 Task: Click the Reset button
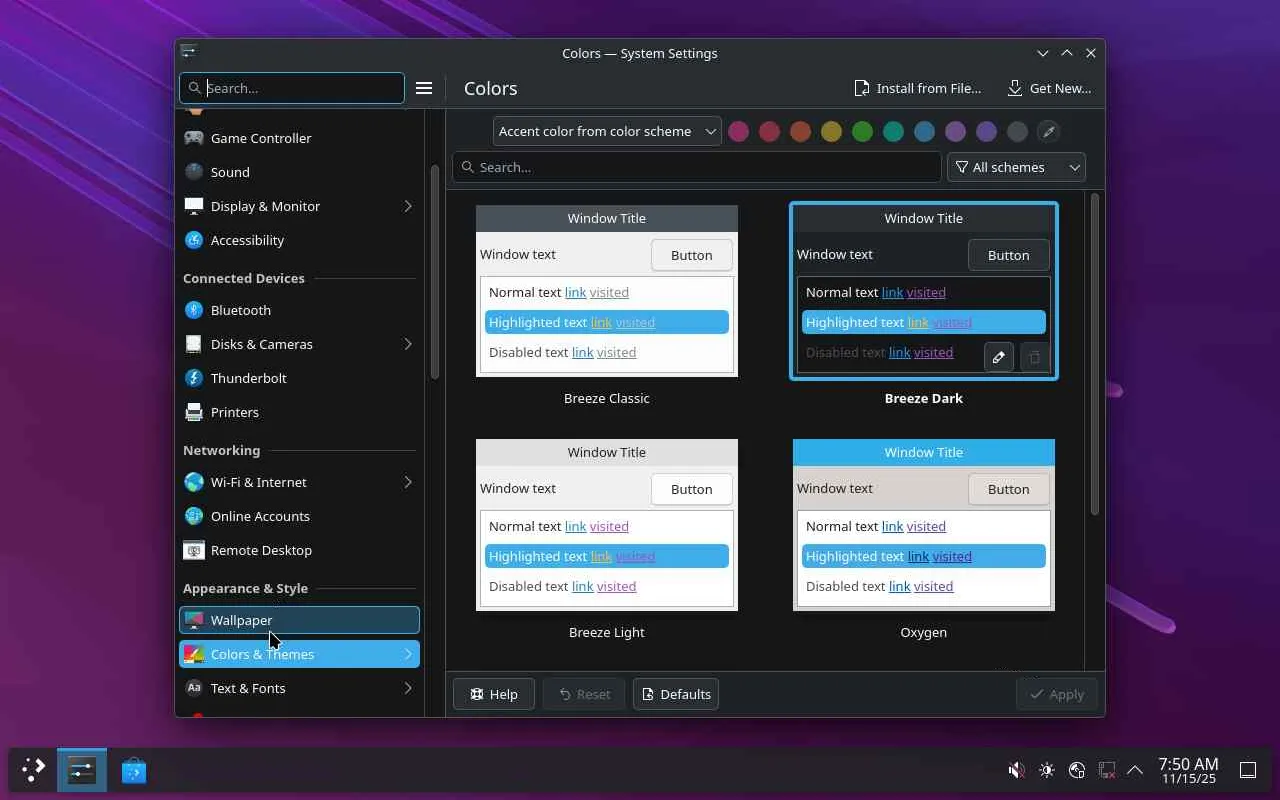coord(584,694)
